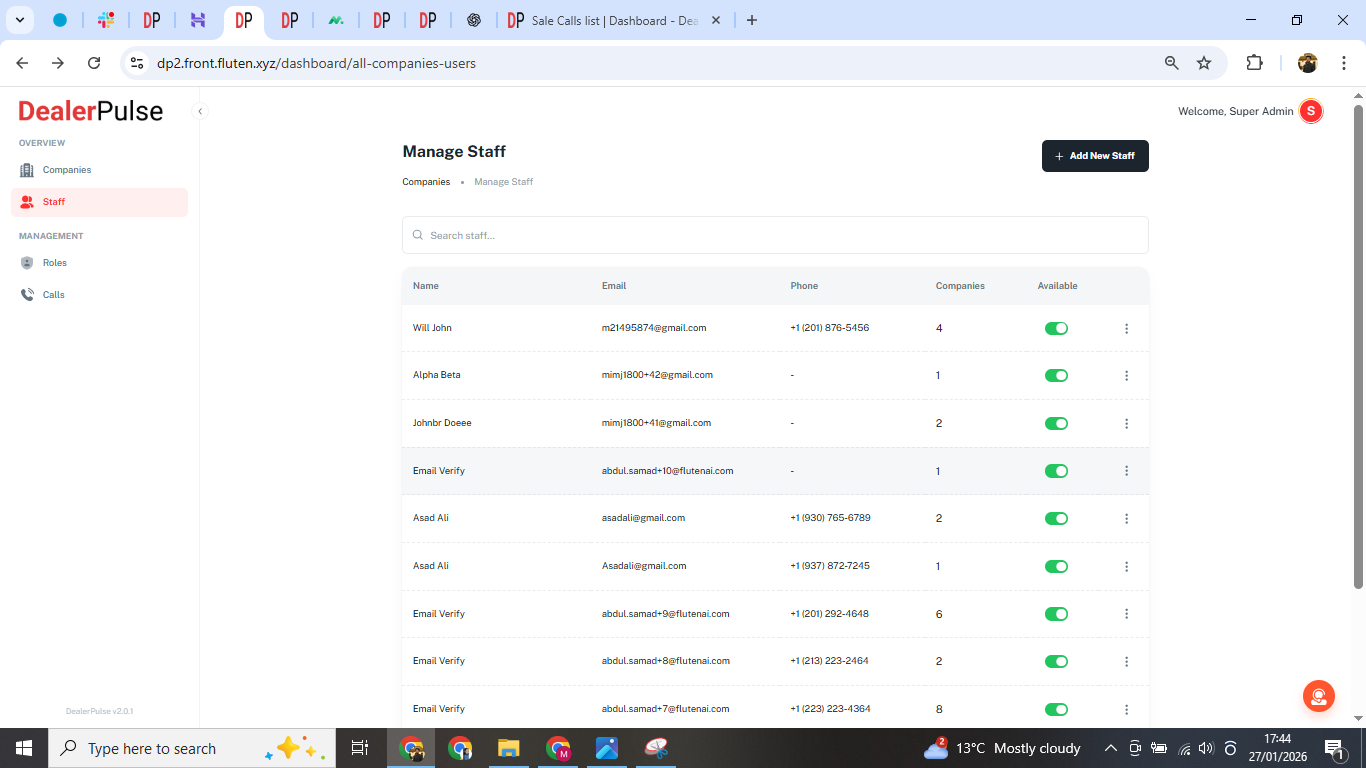Toggle availability for Will John

pos(1056,328)
